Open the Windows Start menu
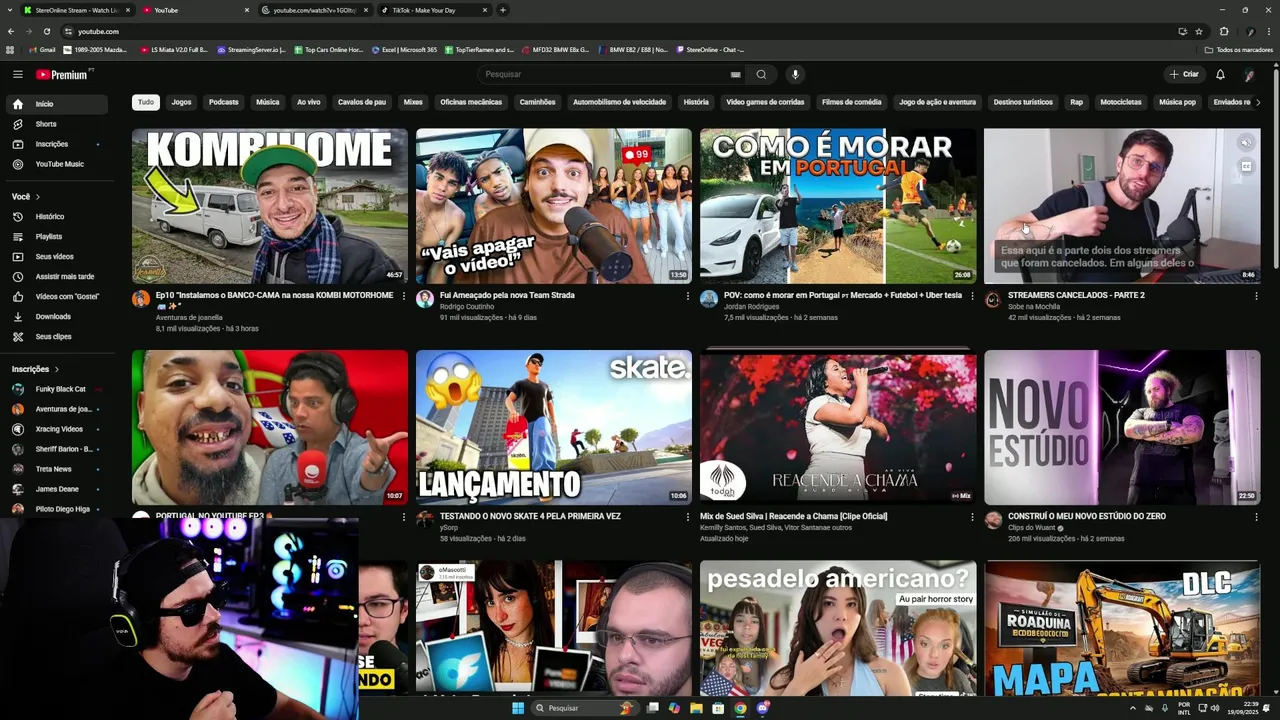The image size is (1280, 720). 518,708
